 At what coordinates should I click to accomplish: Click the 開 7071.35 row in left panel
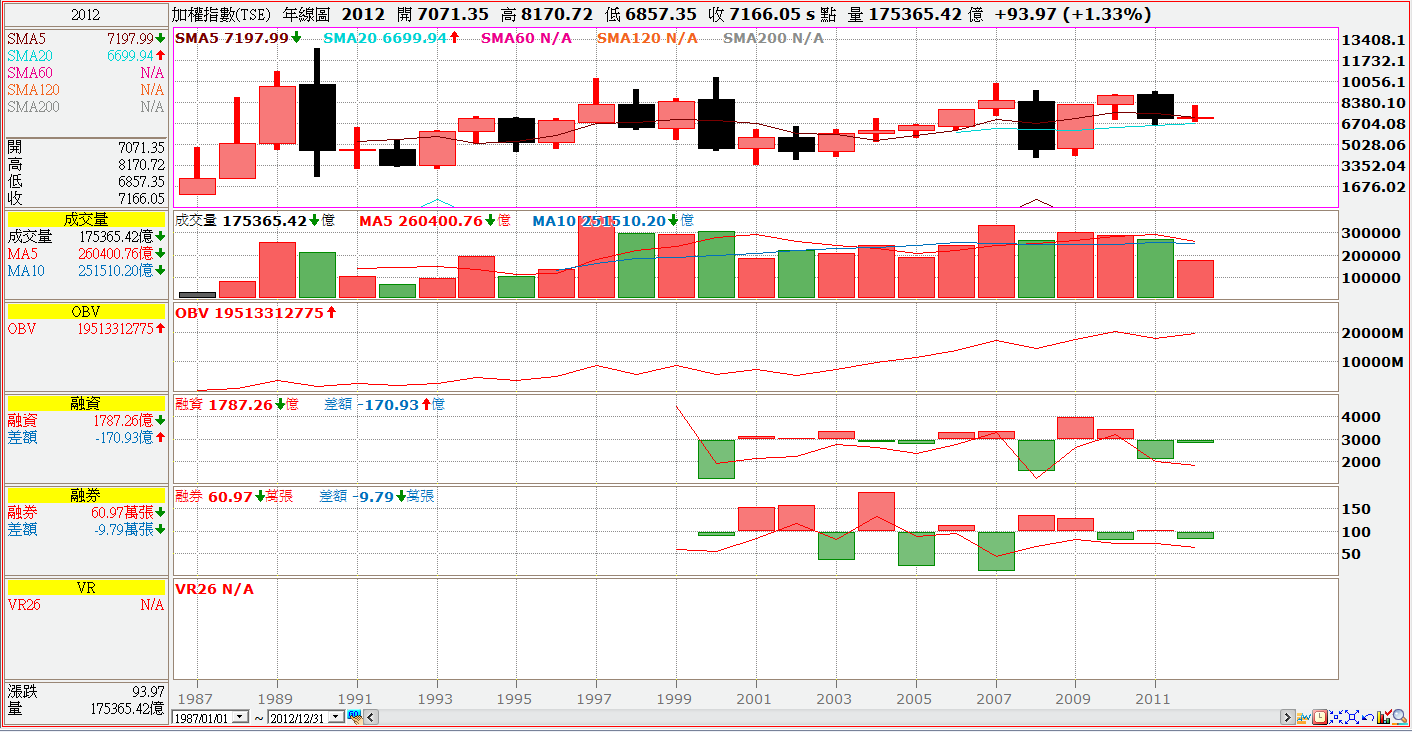[86, 147]
